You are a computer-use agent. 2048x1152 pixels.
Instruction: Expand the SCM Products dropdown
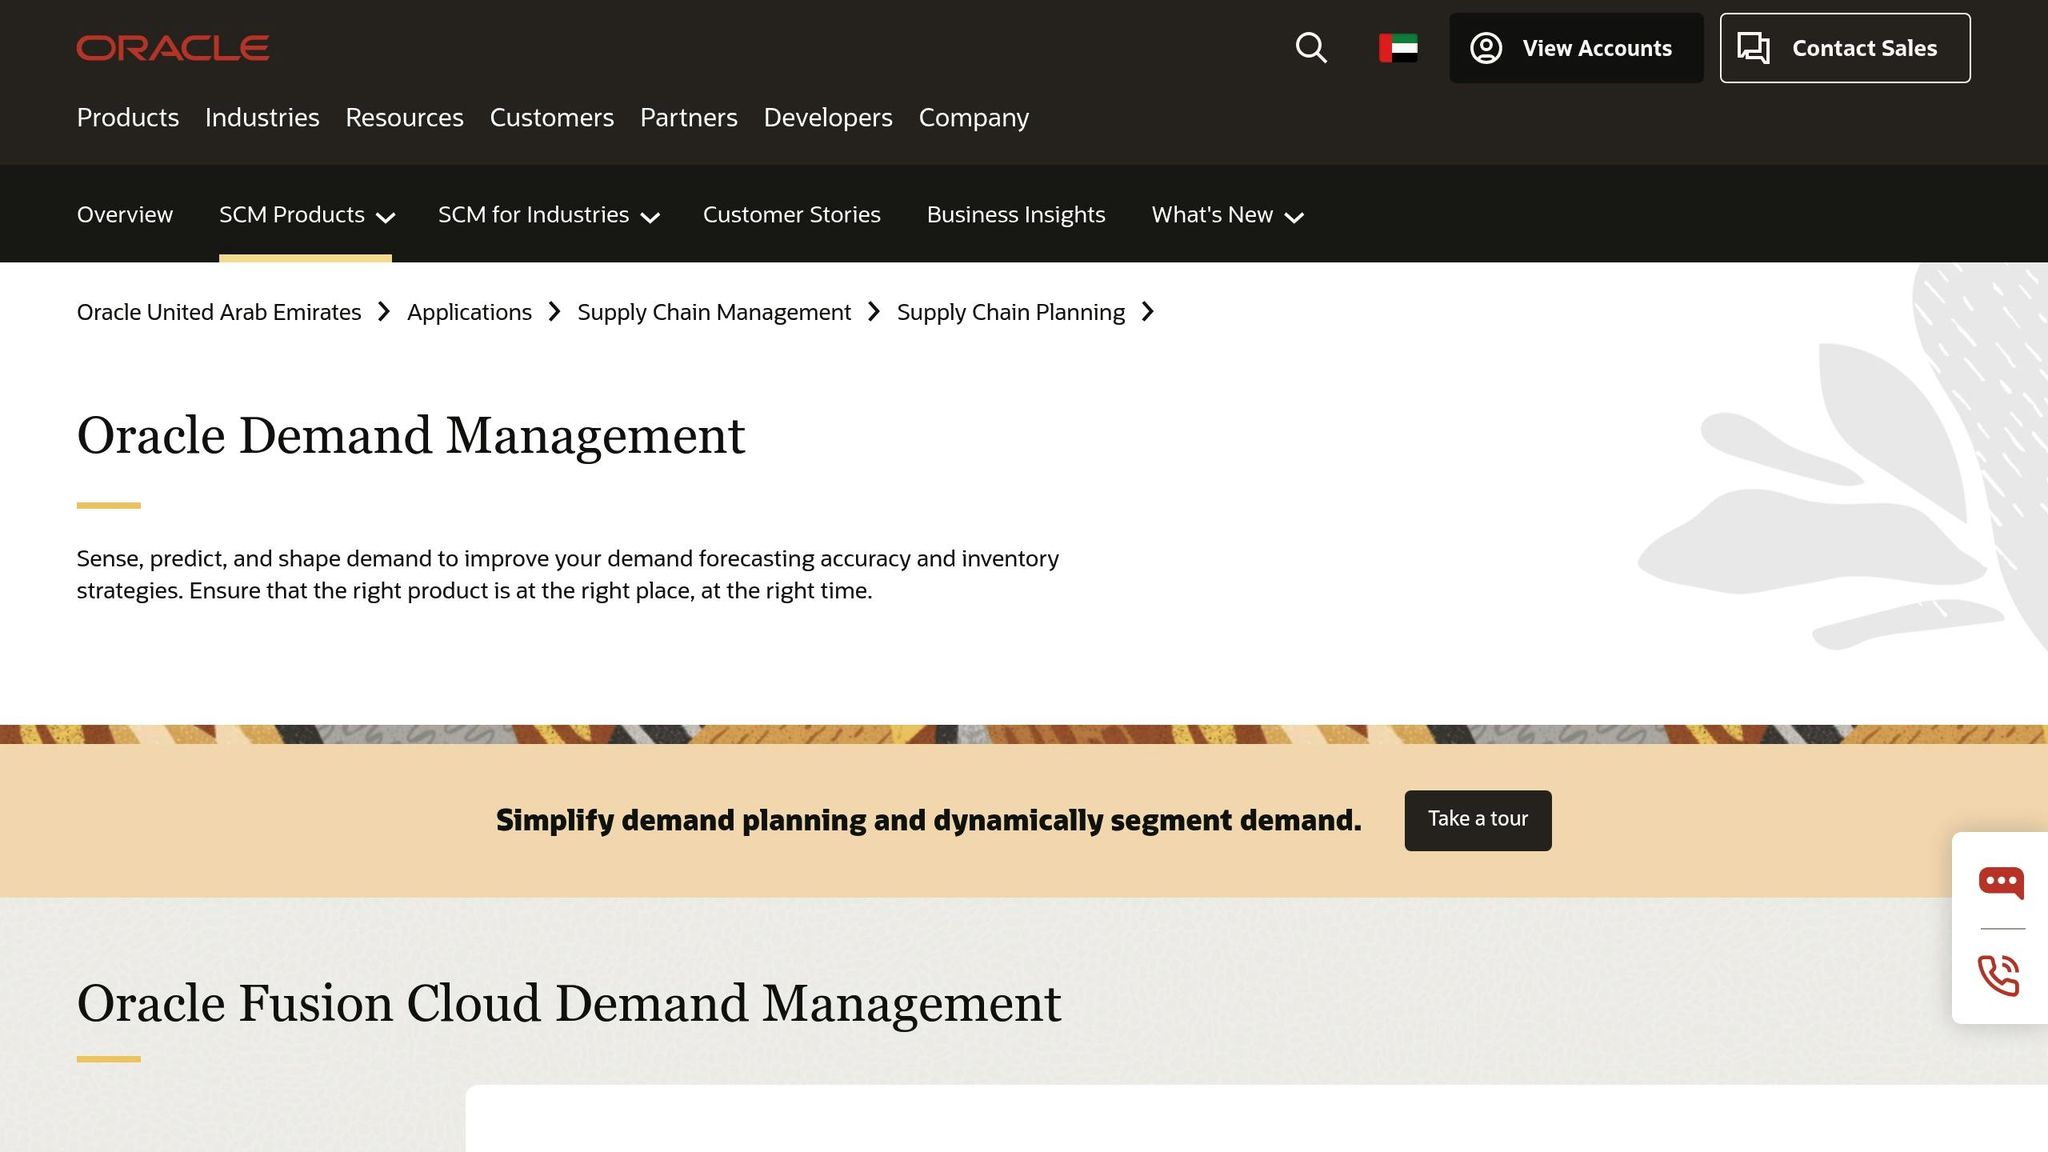[305, 214]
